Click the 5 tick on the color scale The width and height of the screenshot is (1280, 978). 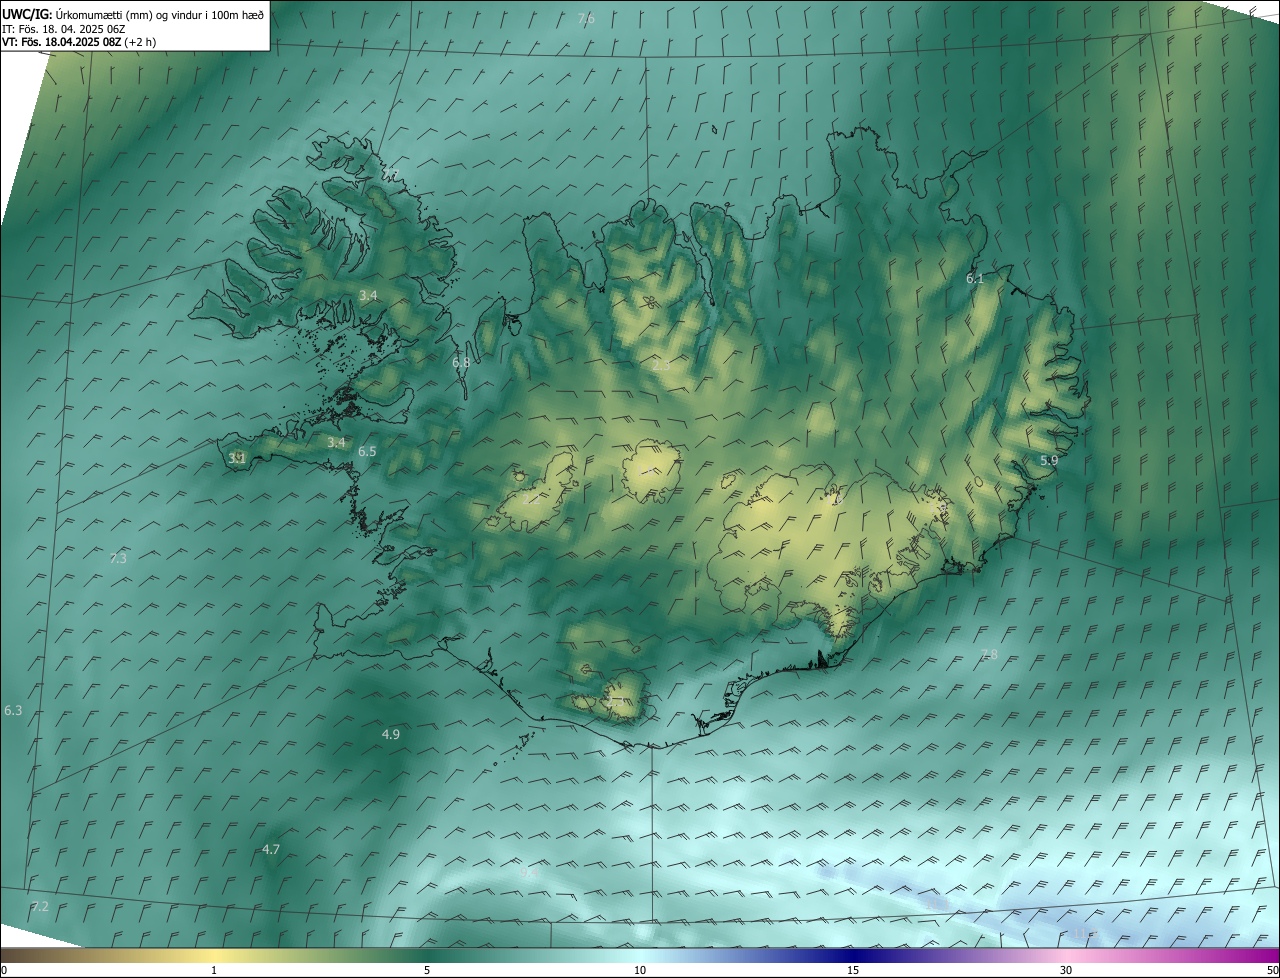tap(427, 970)
